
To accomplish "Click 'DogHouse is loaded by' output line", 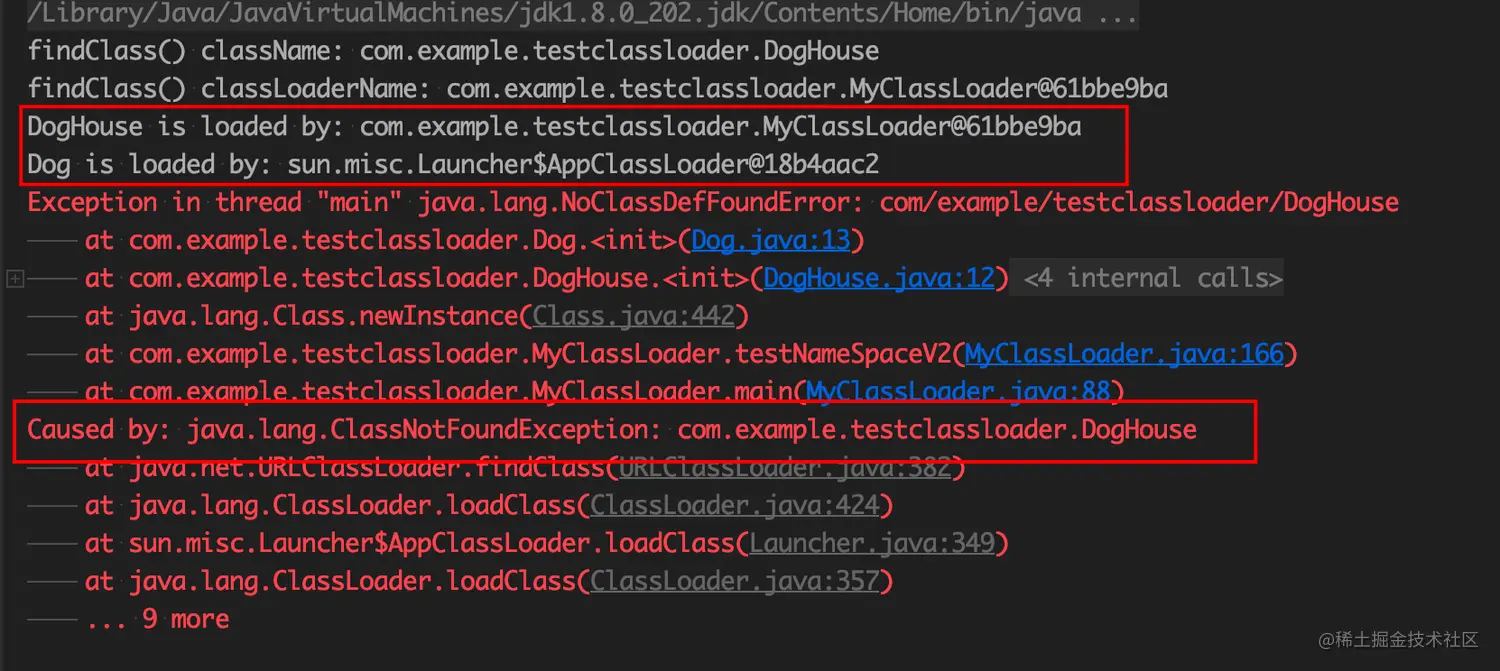I will (x=554, y=127).
